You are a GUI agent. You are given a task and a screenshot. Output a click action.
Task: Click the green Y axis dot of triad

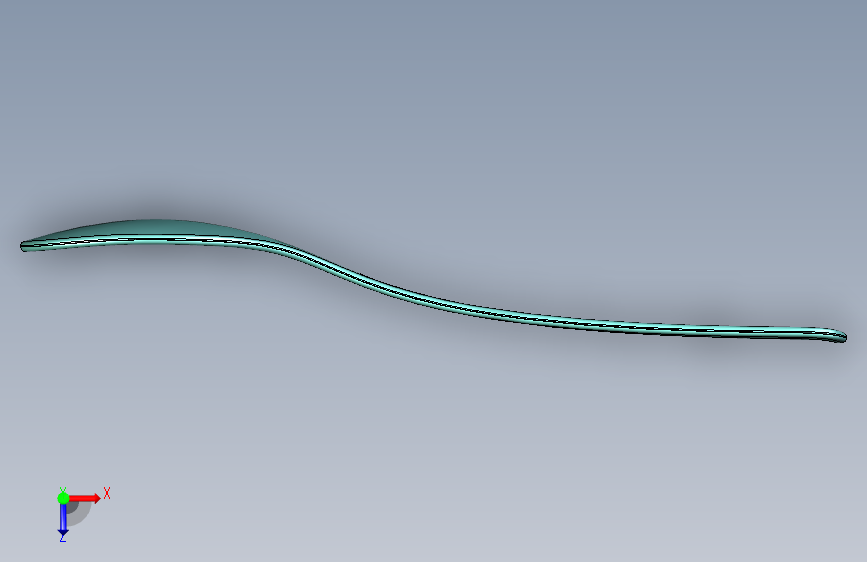63,498
